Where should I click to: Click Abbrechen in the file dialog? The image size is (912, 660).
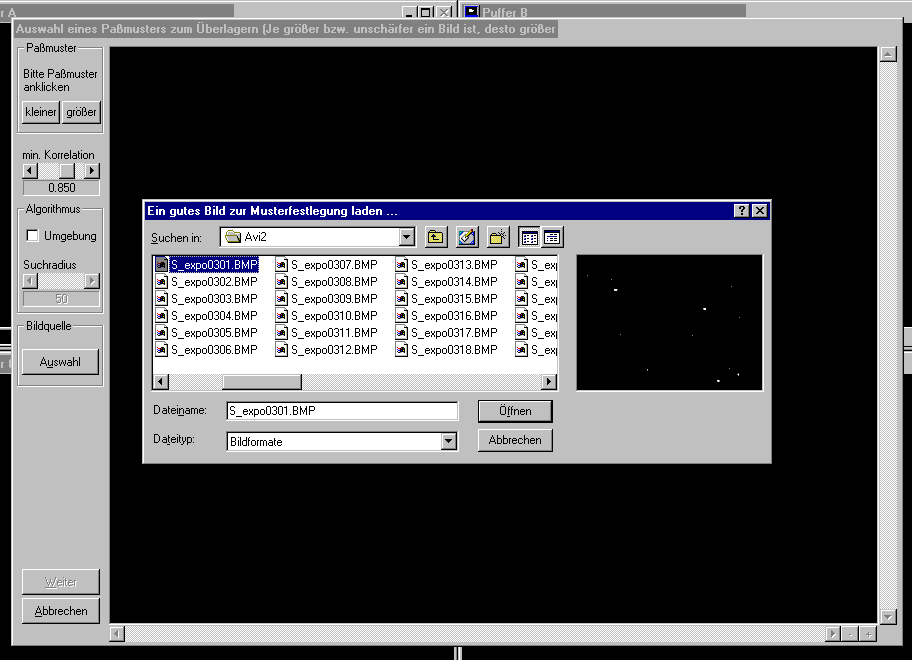click(x=515, y=440)
